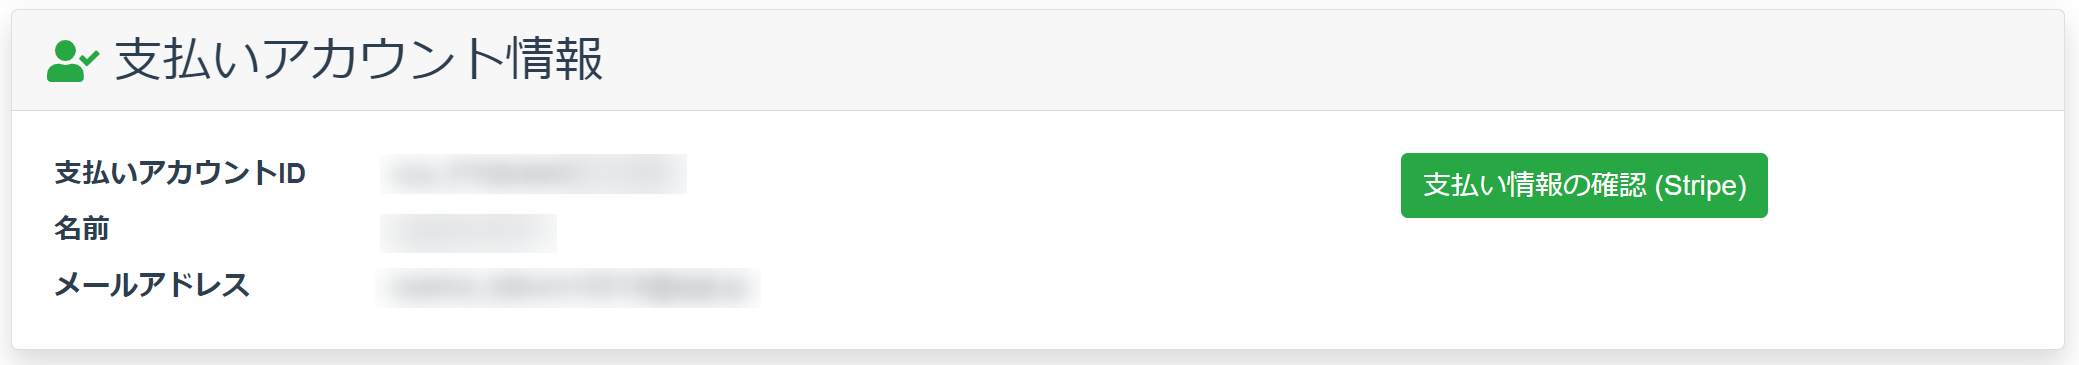Click the 支払い情報の確認 text on the green button
The image size is (2079, 365).
coord(1534,185)
